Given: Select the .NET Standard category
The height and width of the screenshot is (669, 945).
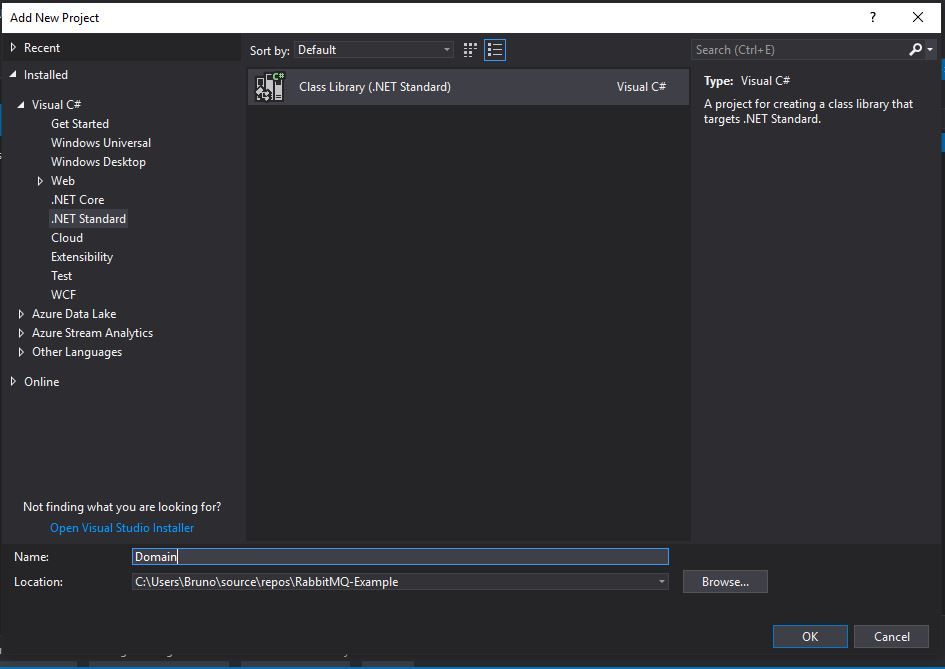Looking at the screenshot, I should point(89,219).
